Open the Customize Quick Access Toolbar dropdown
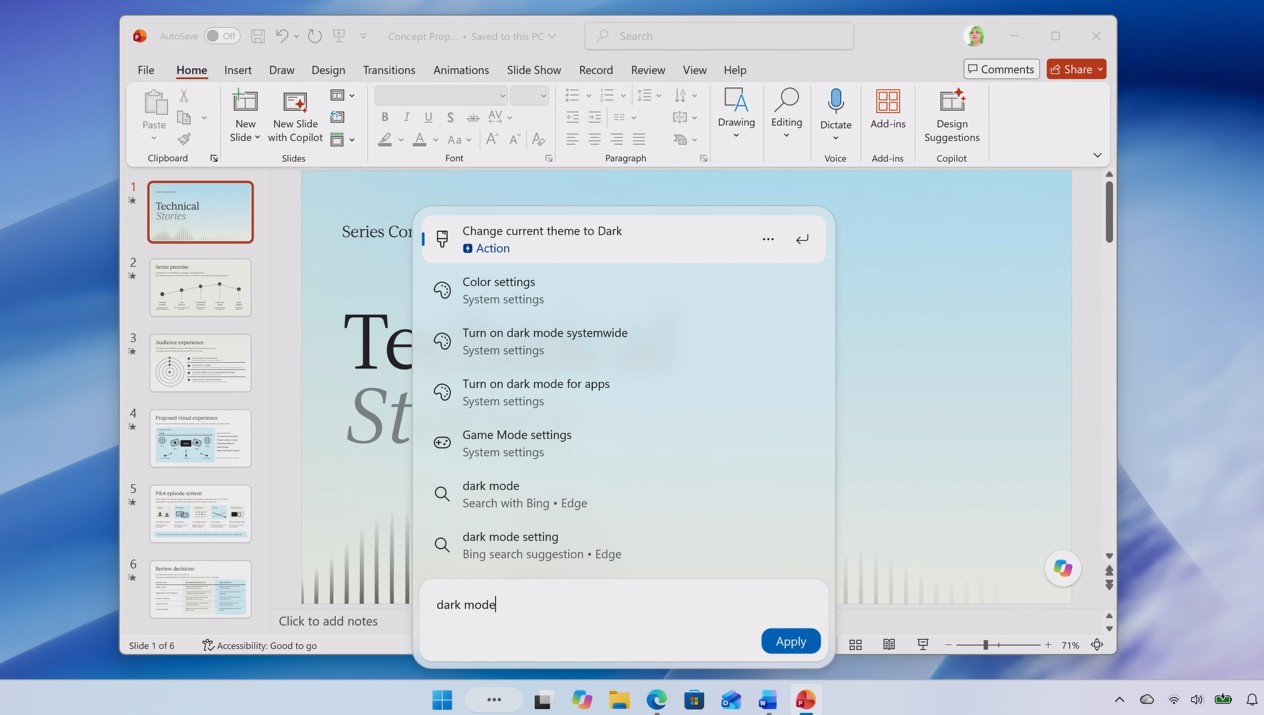 pos(363,36)
